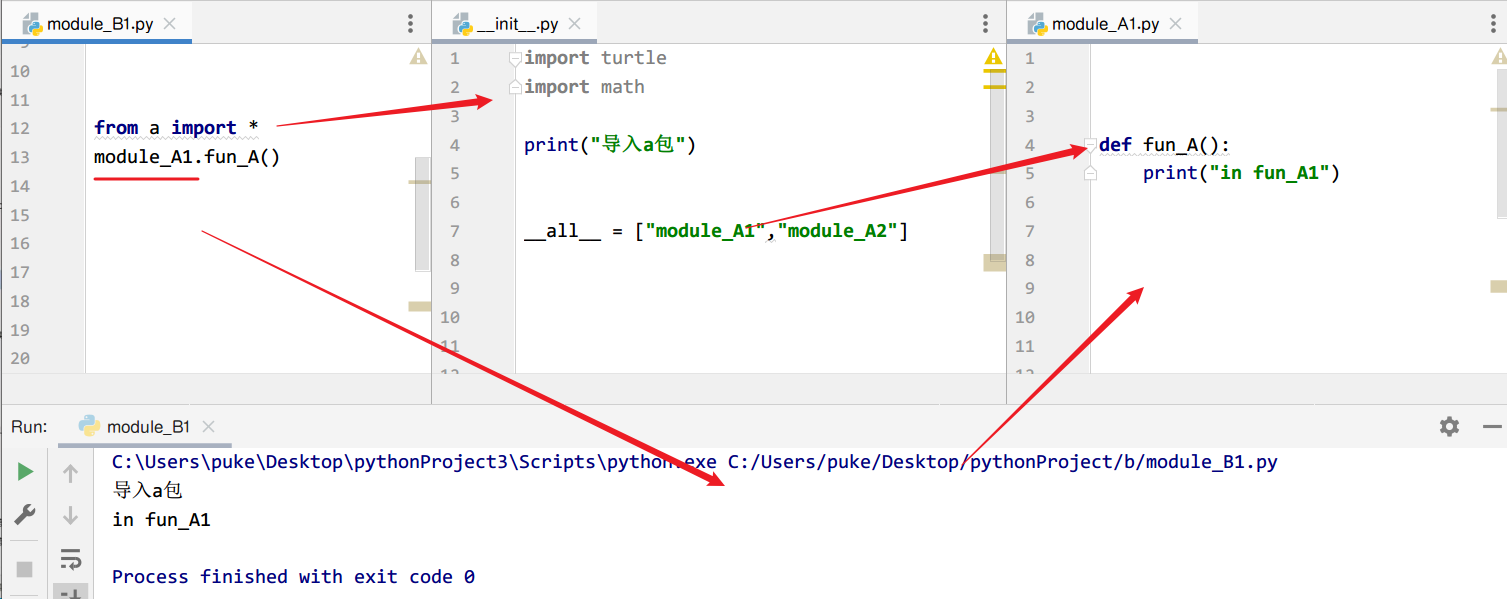Click module_B1.py file path in console output
The height and width of the screenshot is (599, 1507).
click(x=1002, y=462)
